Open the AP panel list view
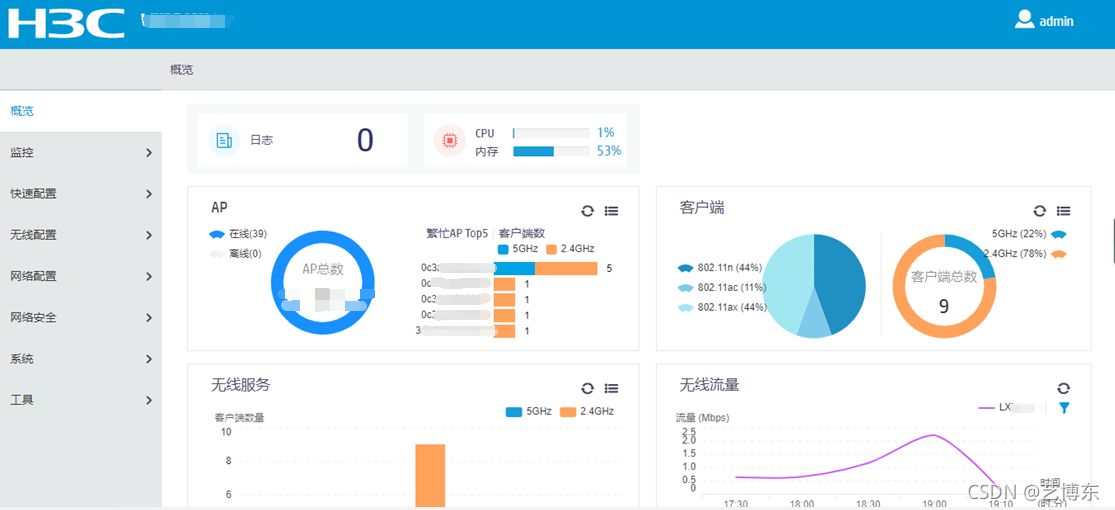1115x510 pixels. [x=611, y=211]
